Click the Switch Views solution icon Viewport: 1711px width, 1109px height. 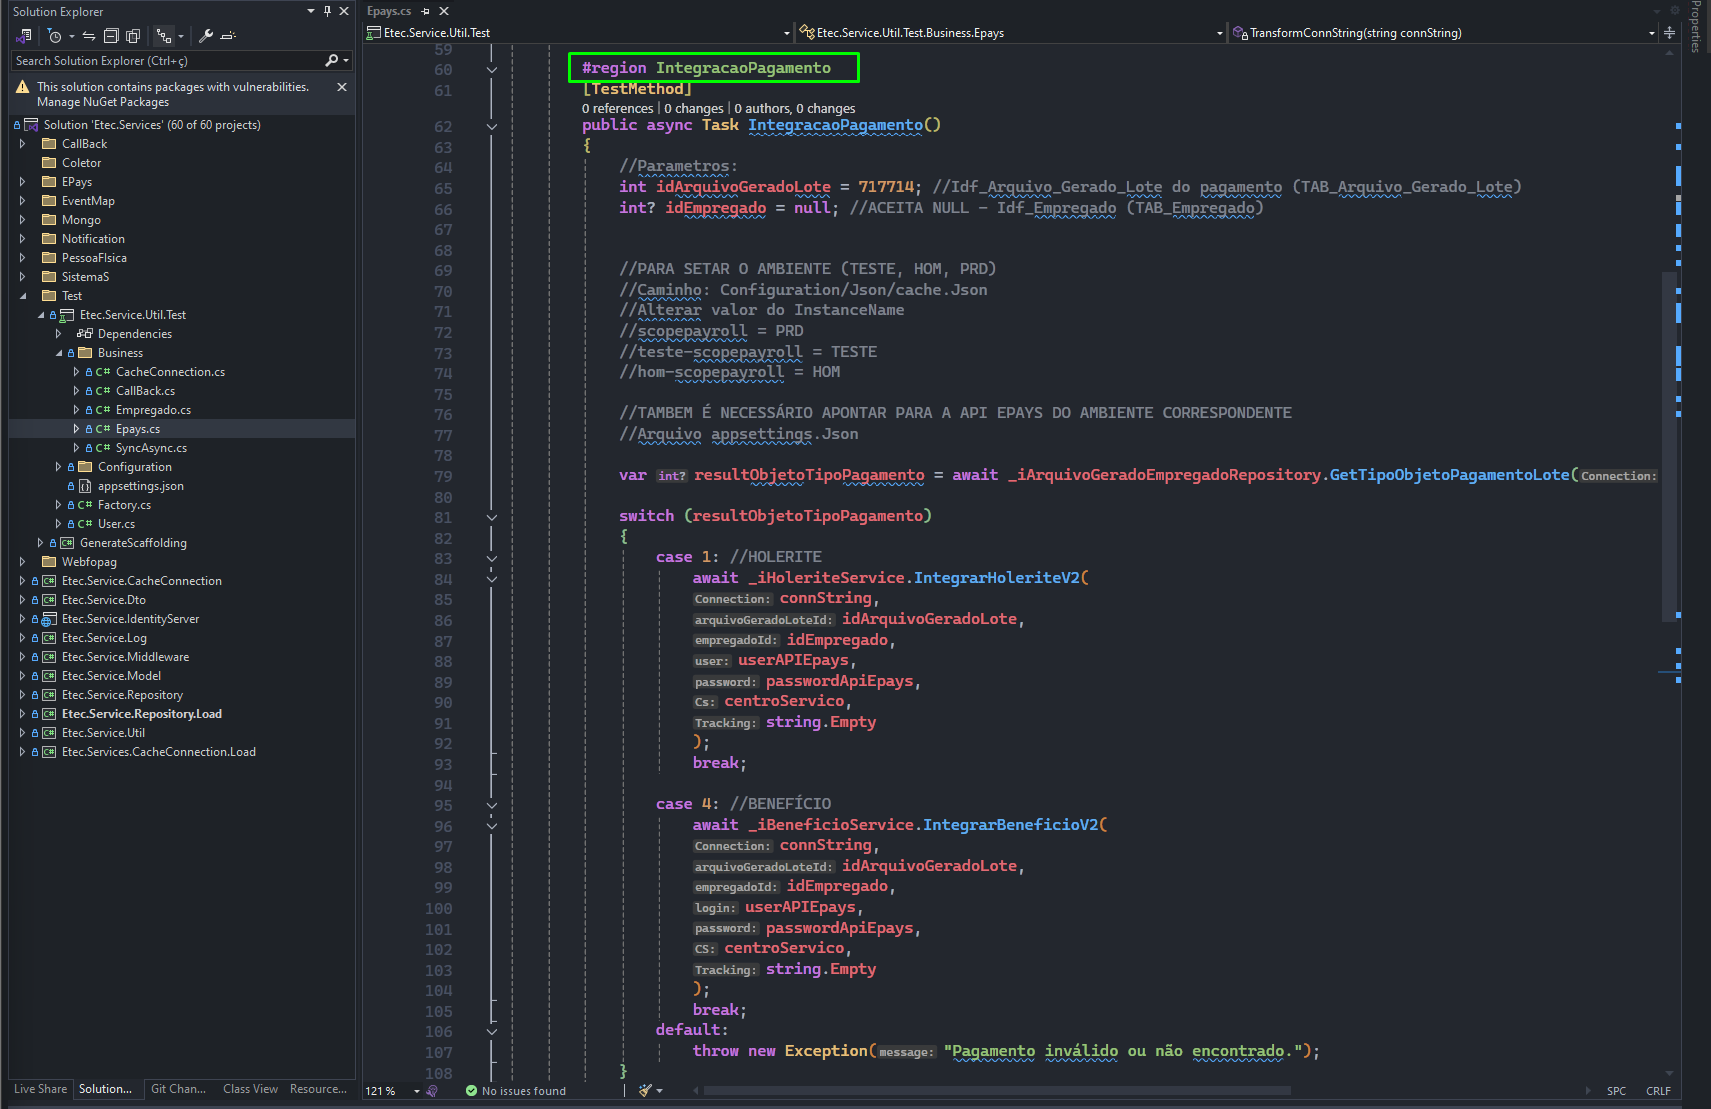click(x=24, y=36)
